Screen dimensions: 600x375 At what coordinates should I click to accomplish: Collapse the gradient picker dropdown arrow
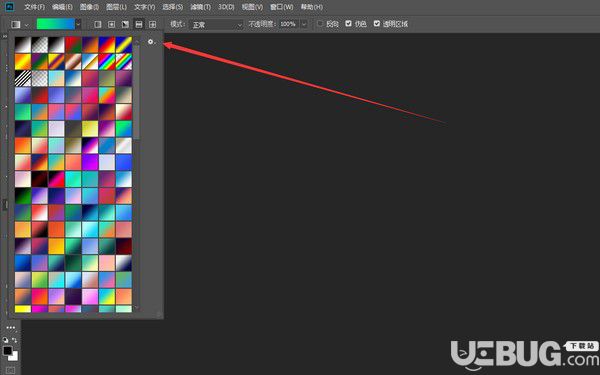[x=78, y=24]
